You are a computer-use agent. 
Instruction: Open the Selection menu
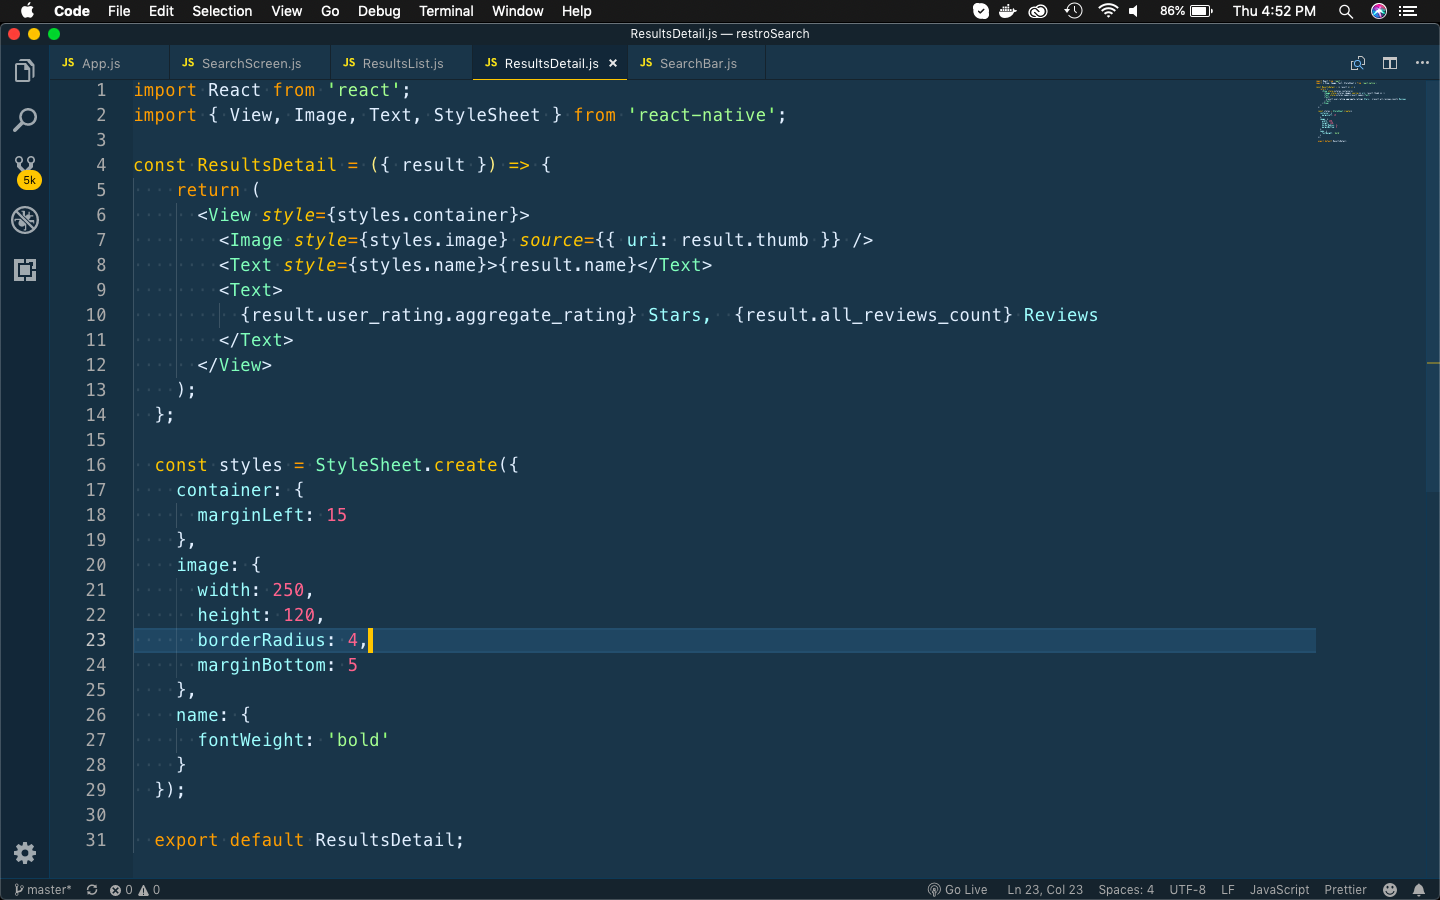point(222,11)
